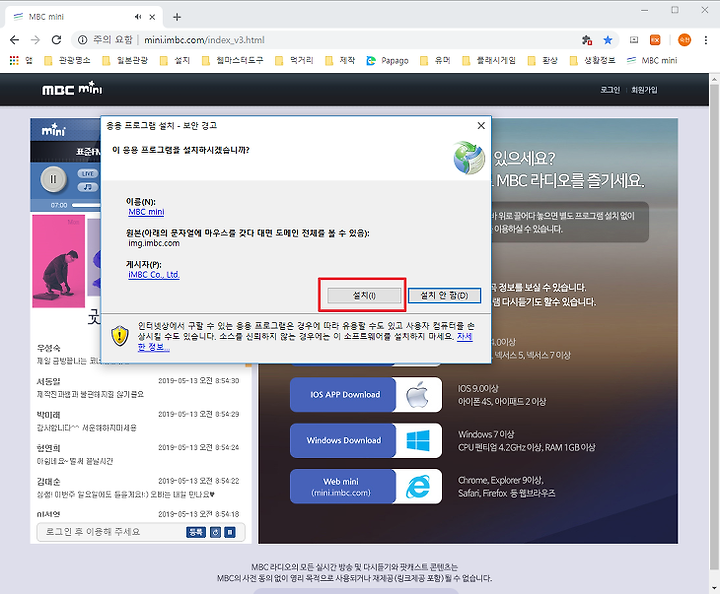Close the security warning dialog

coord(481,126)
